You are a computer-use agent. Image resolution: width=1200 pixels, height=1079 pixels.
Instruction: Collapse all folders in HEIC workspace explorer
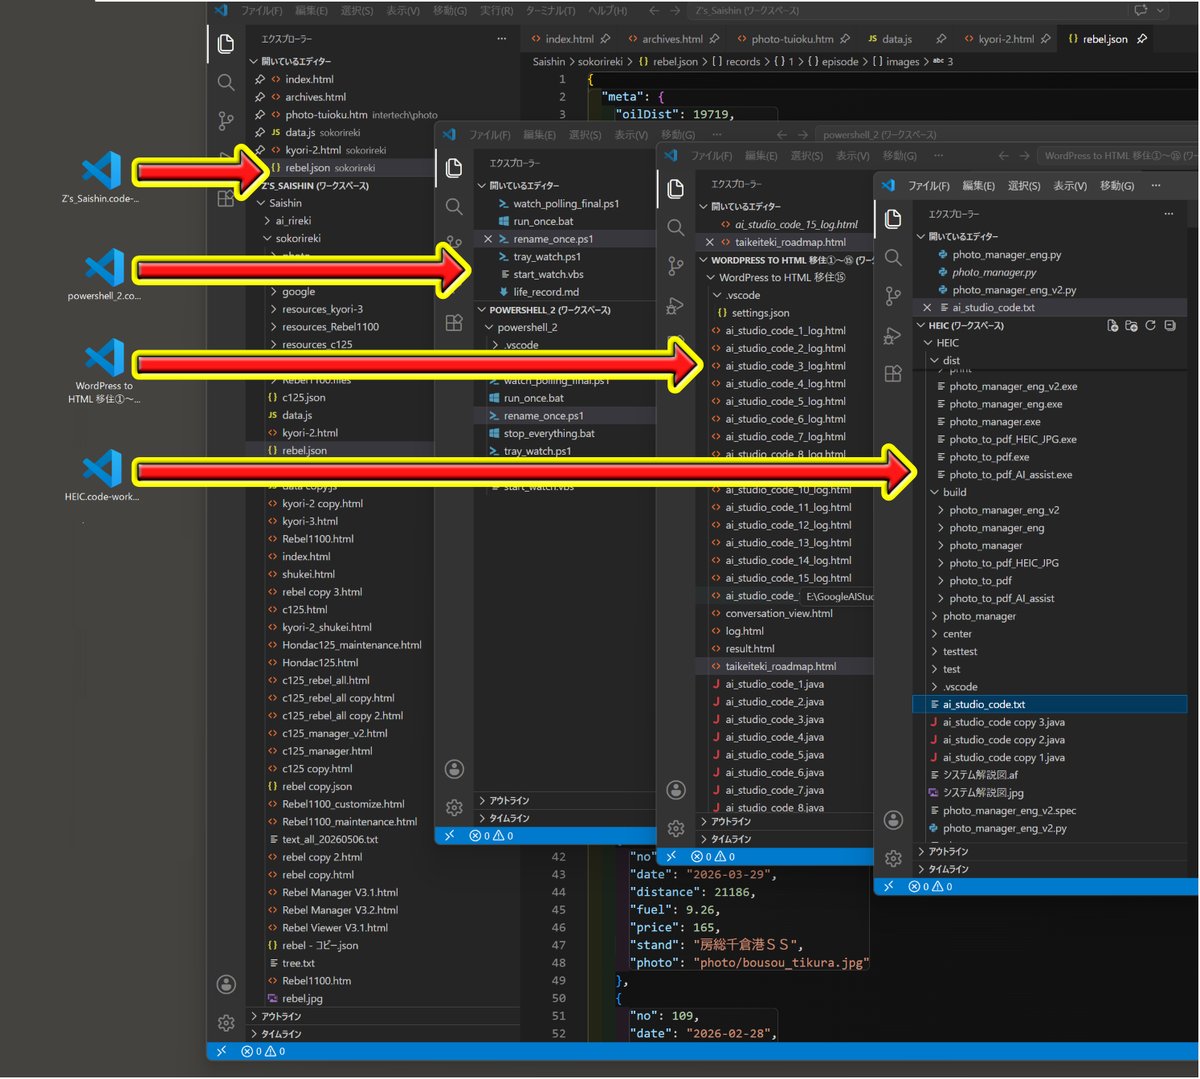1170,326
